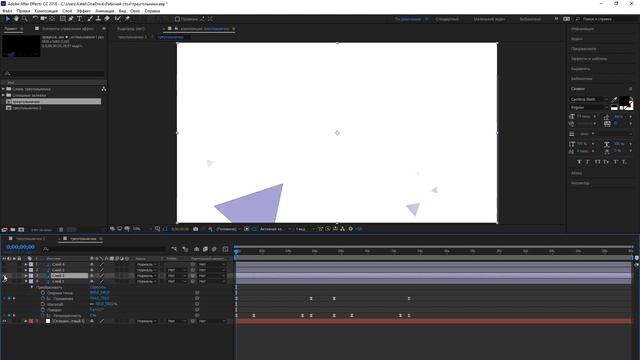Toggle Position property stopwatch
The image size is (640, 360).
tap(43, 298)
